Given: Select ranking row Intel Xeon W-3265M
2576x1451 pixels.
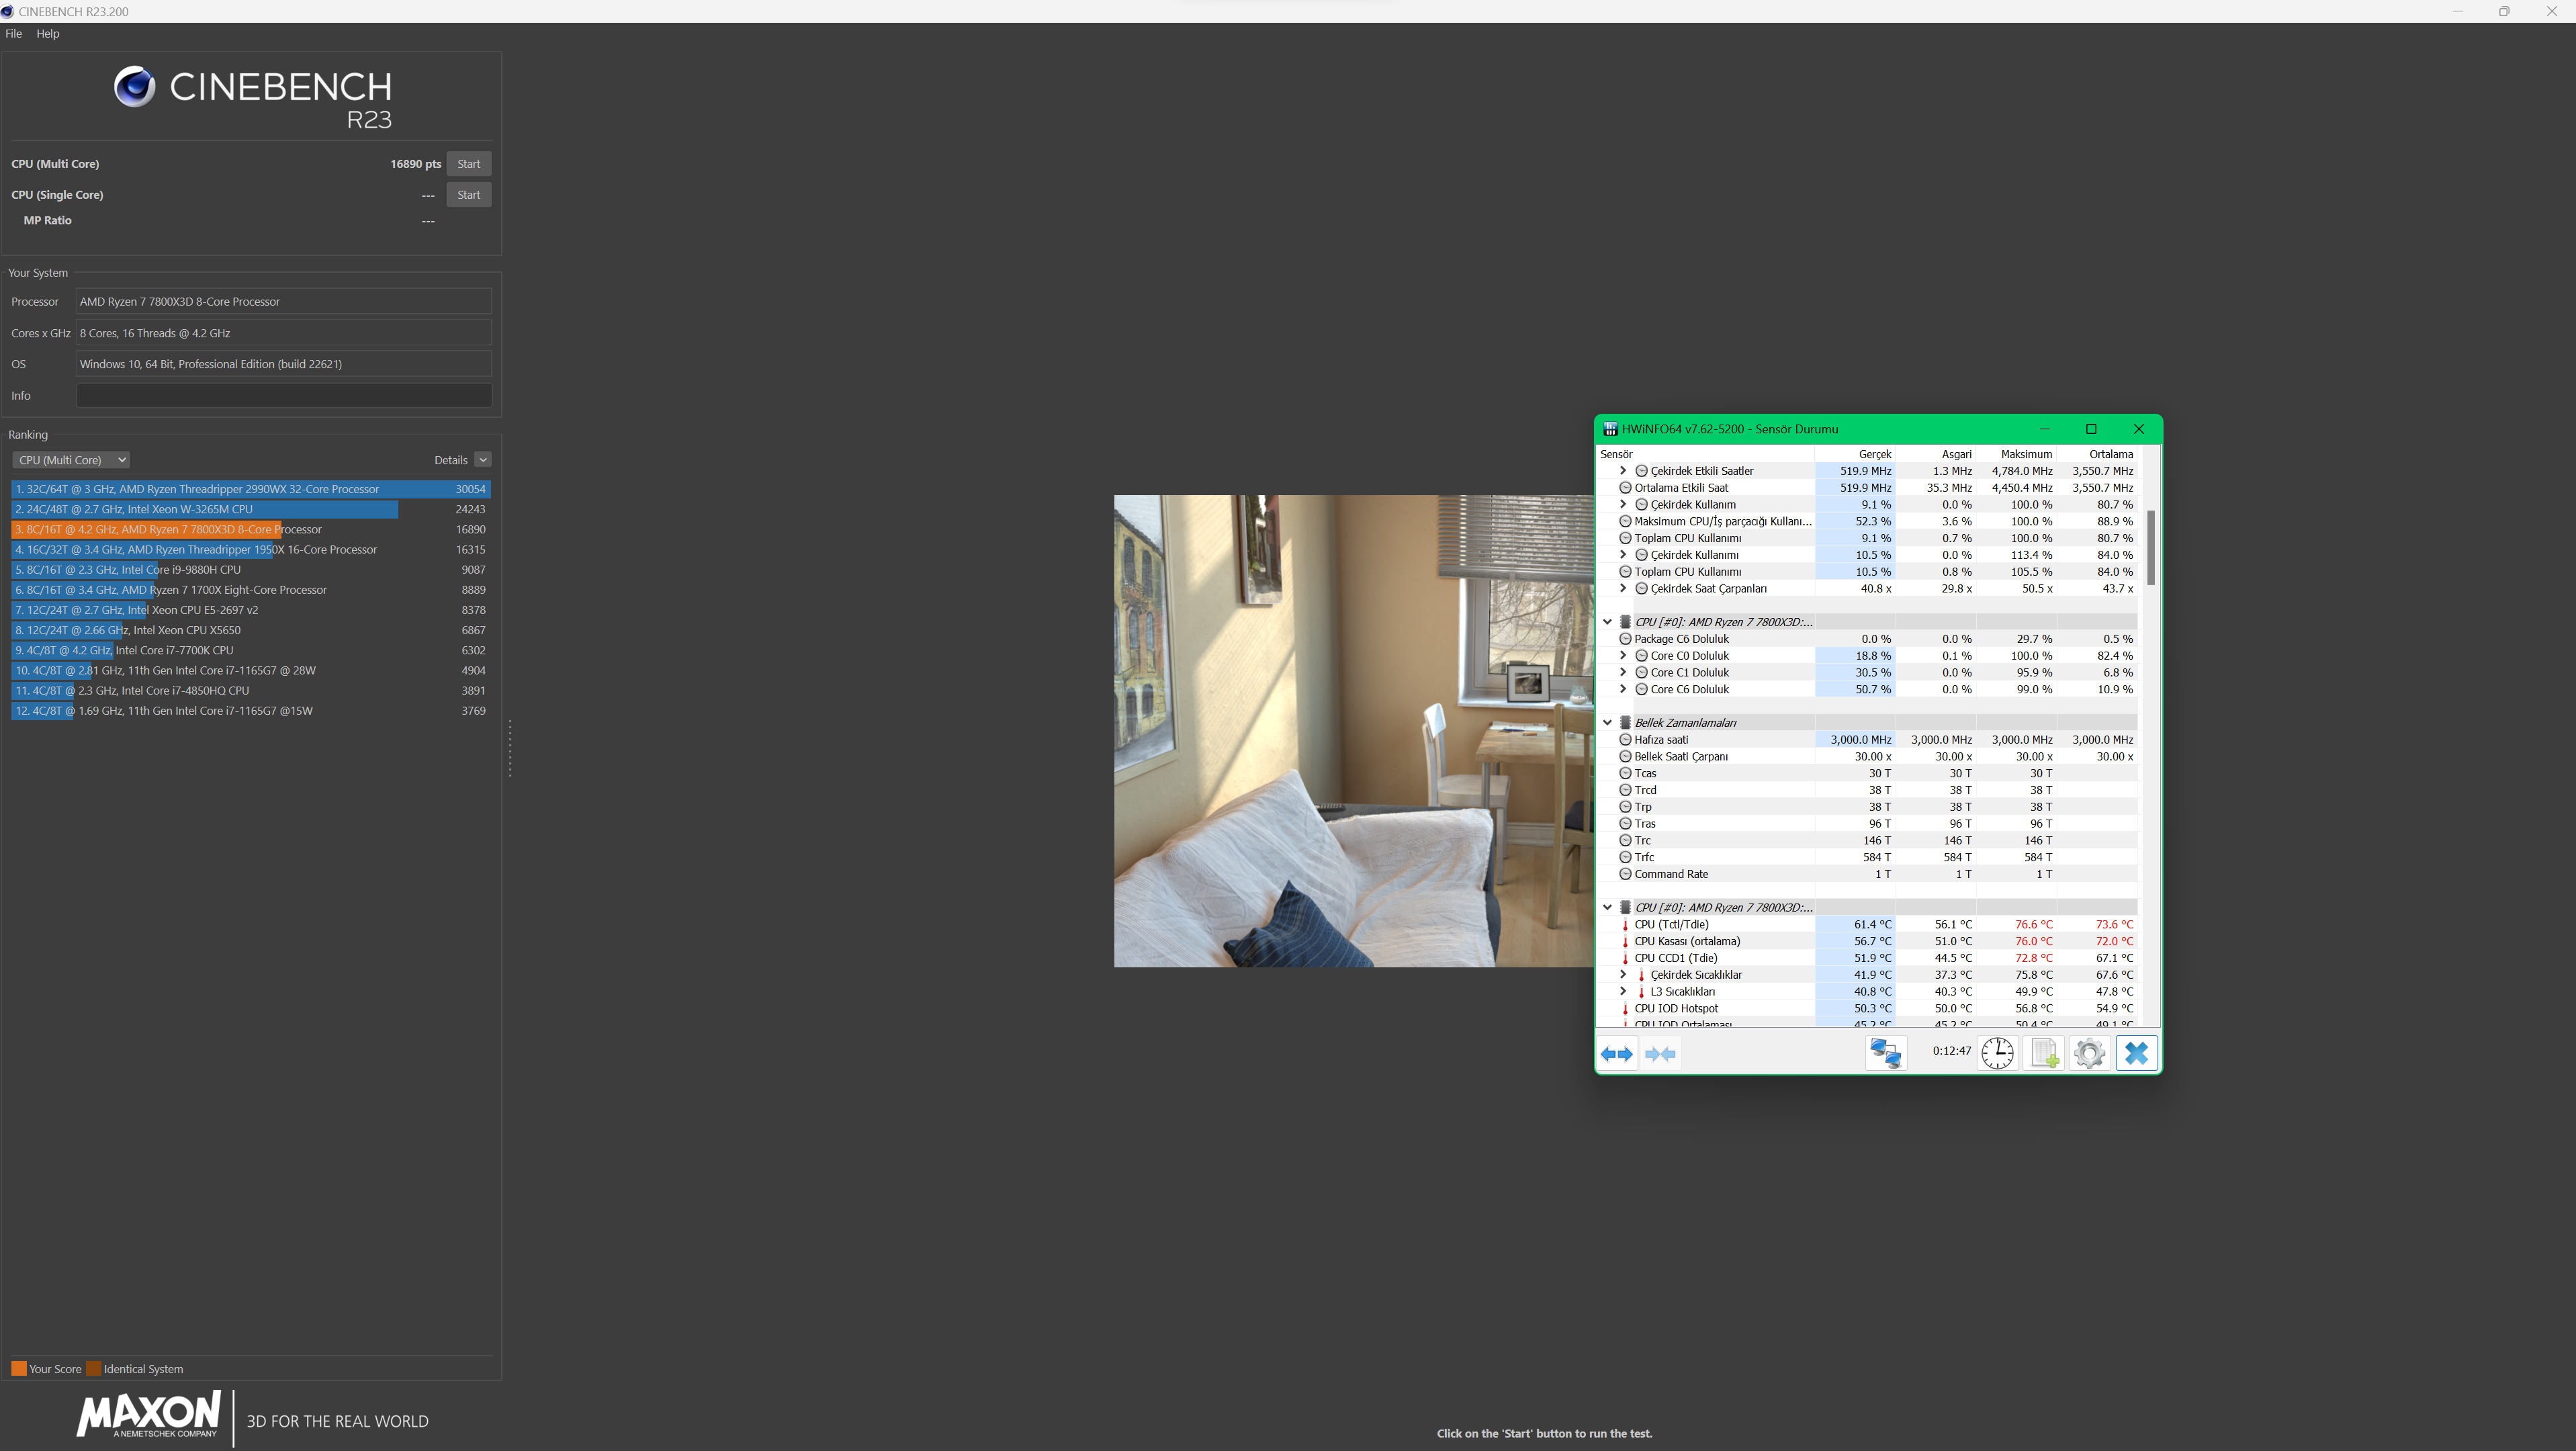Looking at the screenshot, I should (x=250, y=509).
